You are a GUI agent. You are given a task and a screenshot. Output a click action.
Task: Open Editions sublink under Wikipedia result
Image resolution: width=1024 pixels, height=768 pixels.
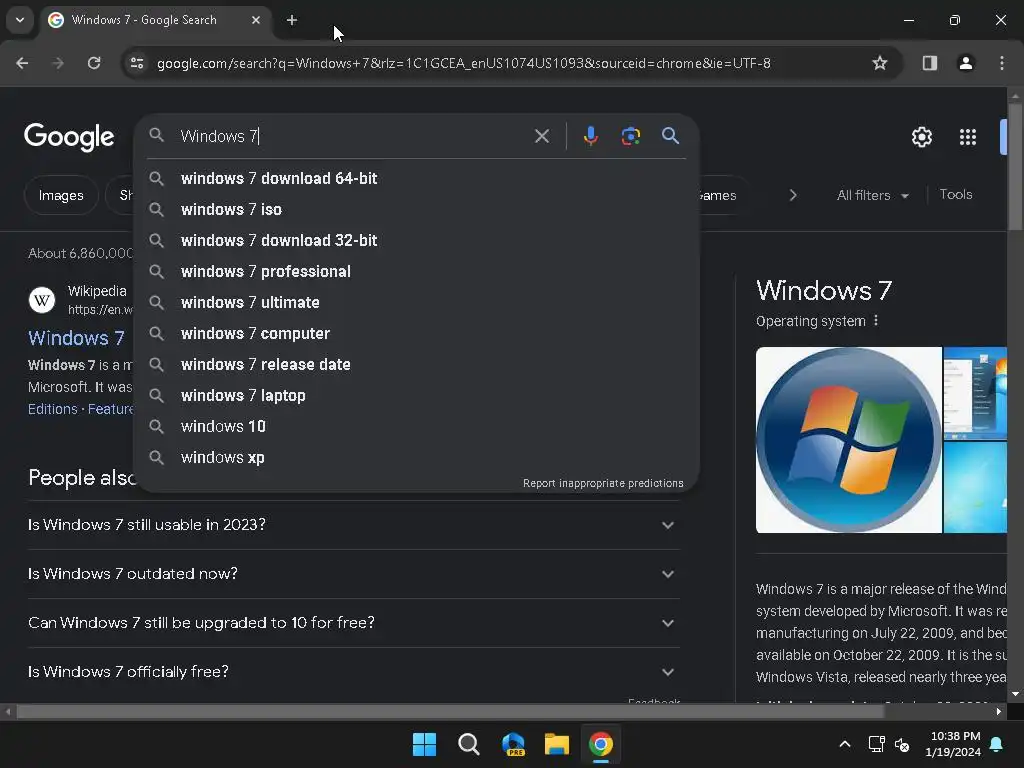pyautogui.click(x=53, y=409)
